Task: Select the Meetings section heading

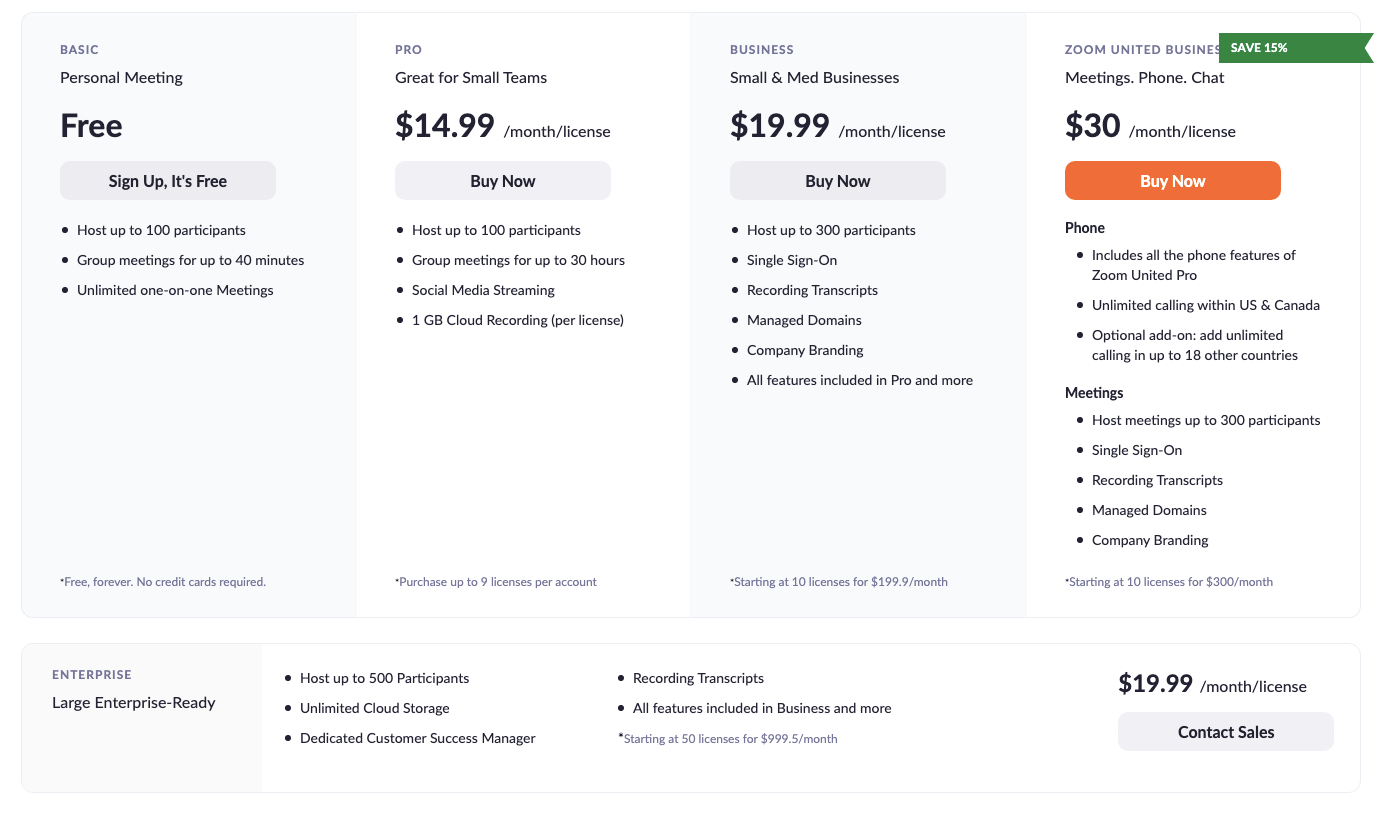Action: tap(1094, 393)
